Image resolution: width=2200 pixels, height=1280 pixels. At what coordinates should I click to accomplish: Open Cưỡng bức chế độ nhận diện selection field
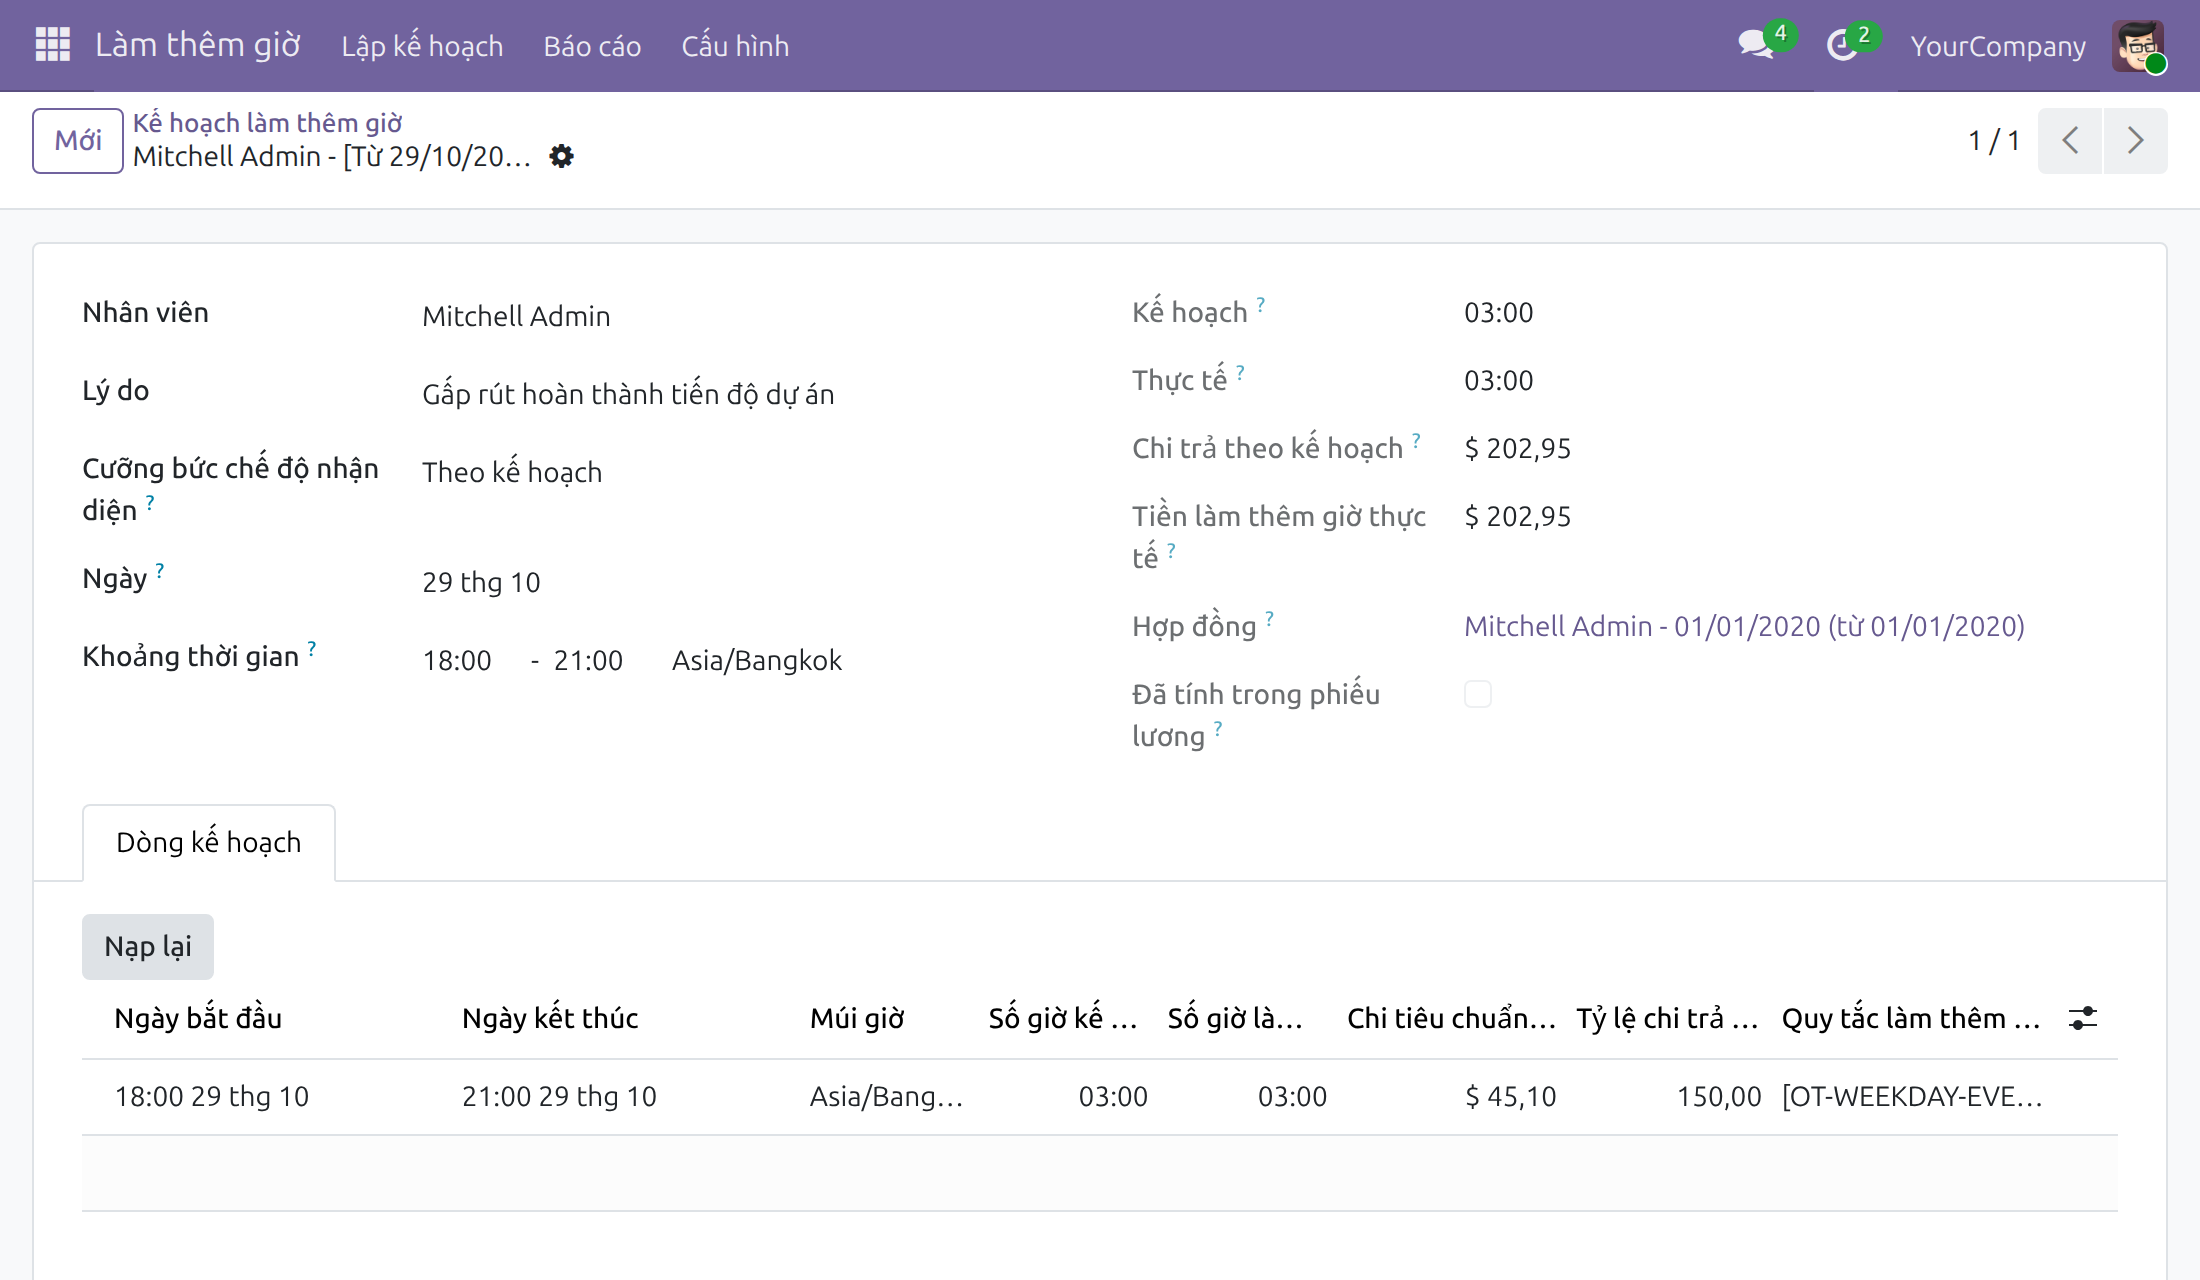[x=740, y=472]
